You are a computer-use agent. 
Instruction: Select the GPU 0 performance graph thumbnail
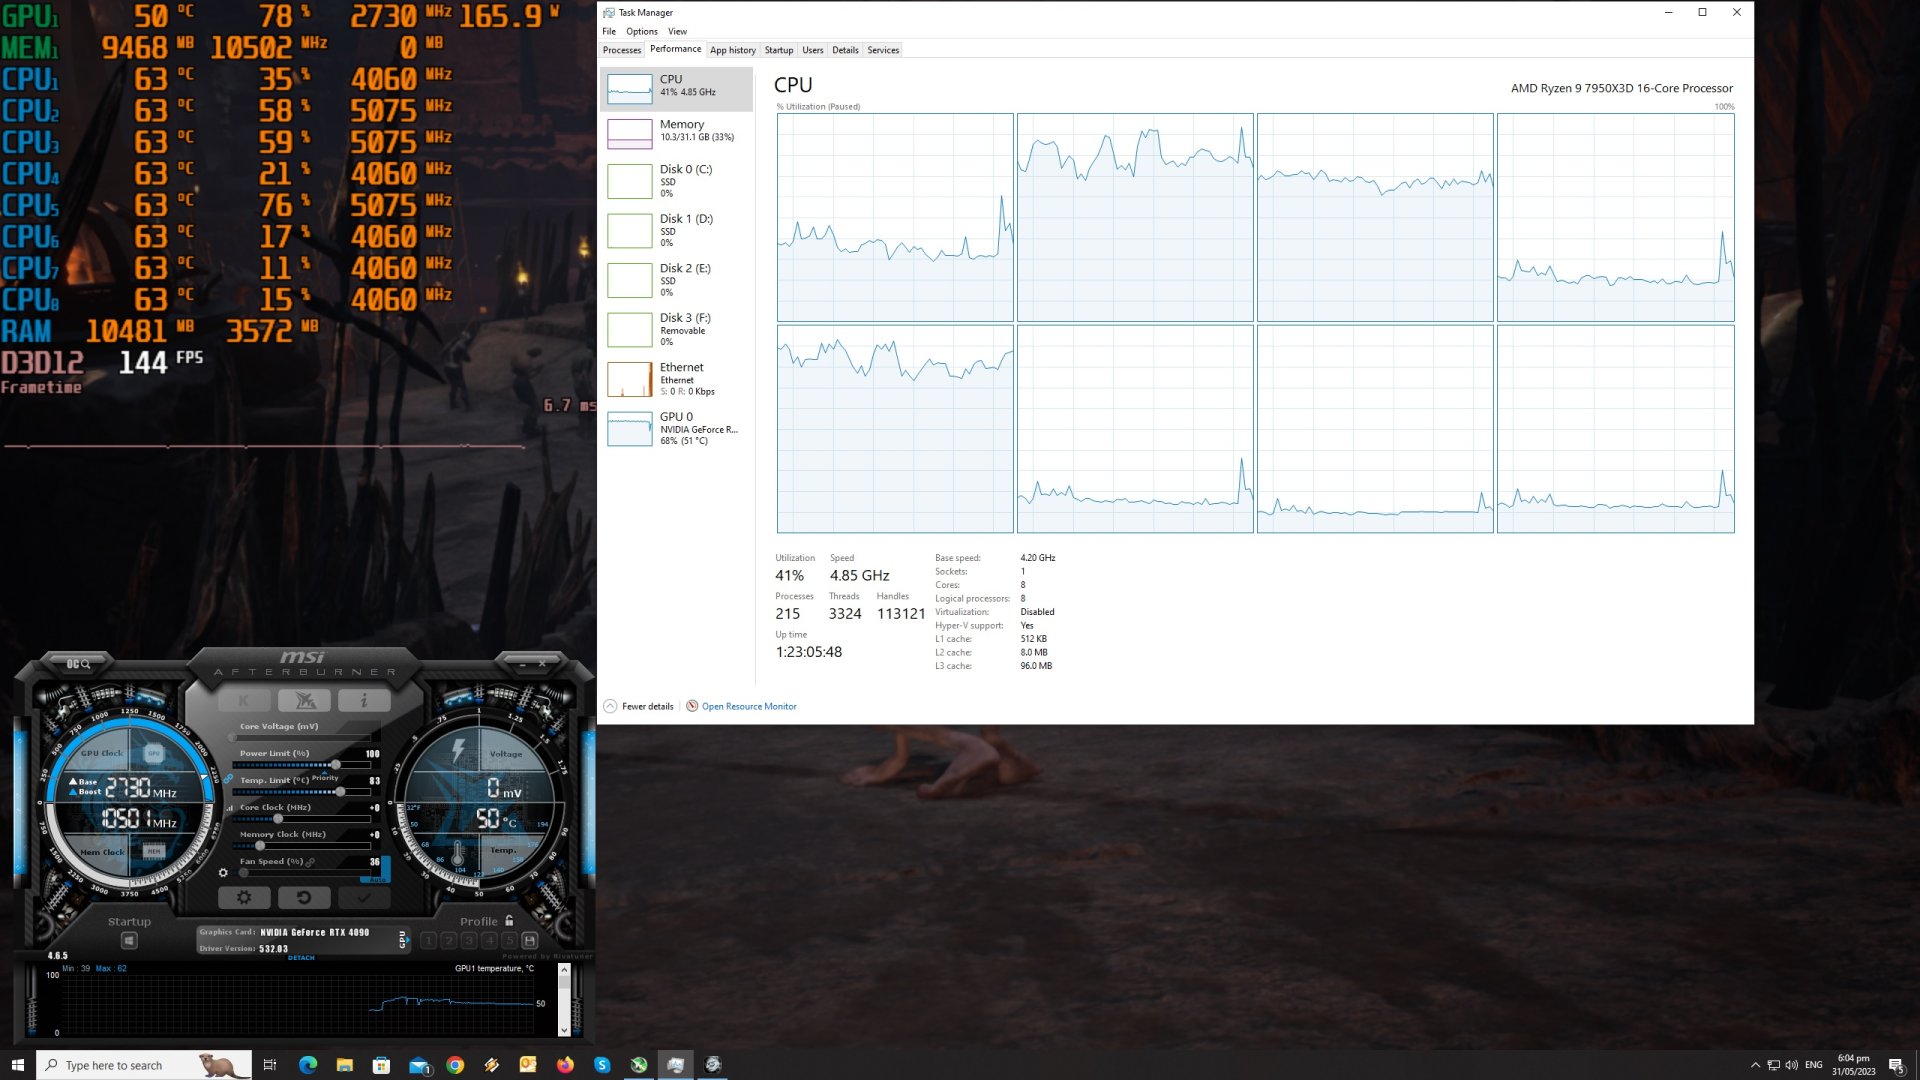click(630, 429)
